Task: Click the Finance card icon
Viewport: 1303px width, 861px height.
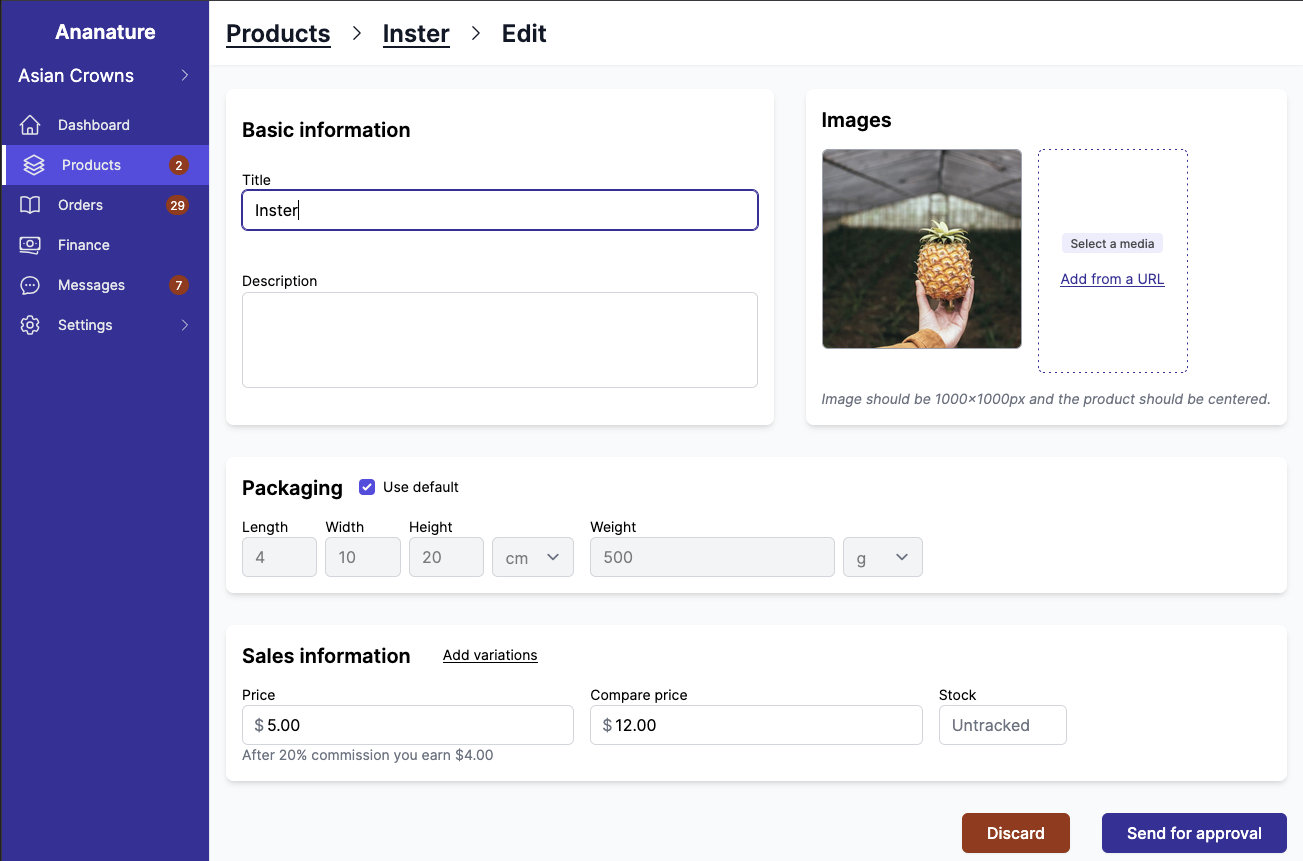Action: 30,244
